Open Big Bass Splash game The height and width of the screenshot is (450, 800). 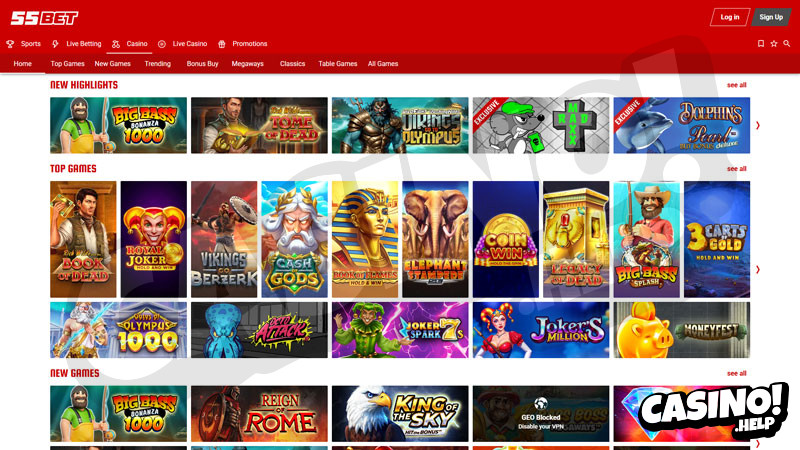pos(646,239)
